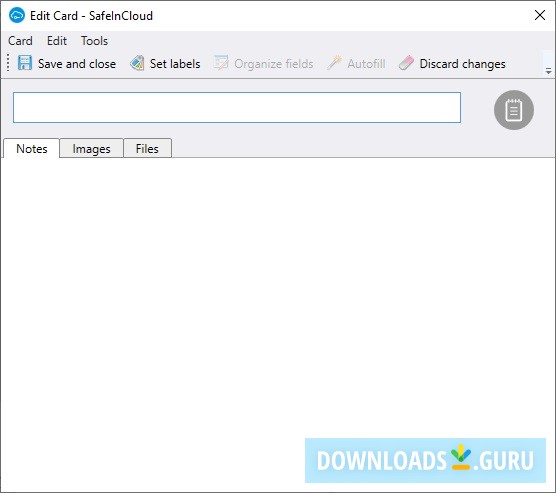Expand the toolbar overflow arrow
This screenshot has width=556, height=493.
tap(548, 71)
